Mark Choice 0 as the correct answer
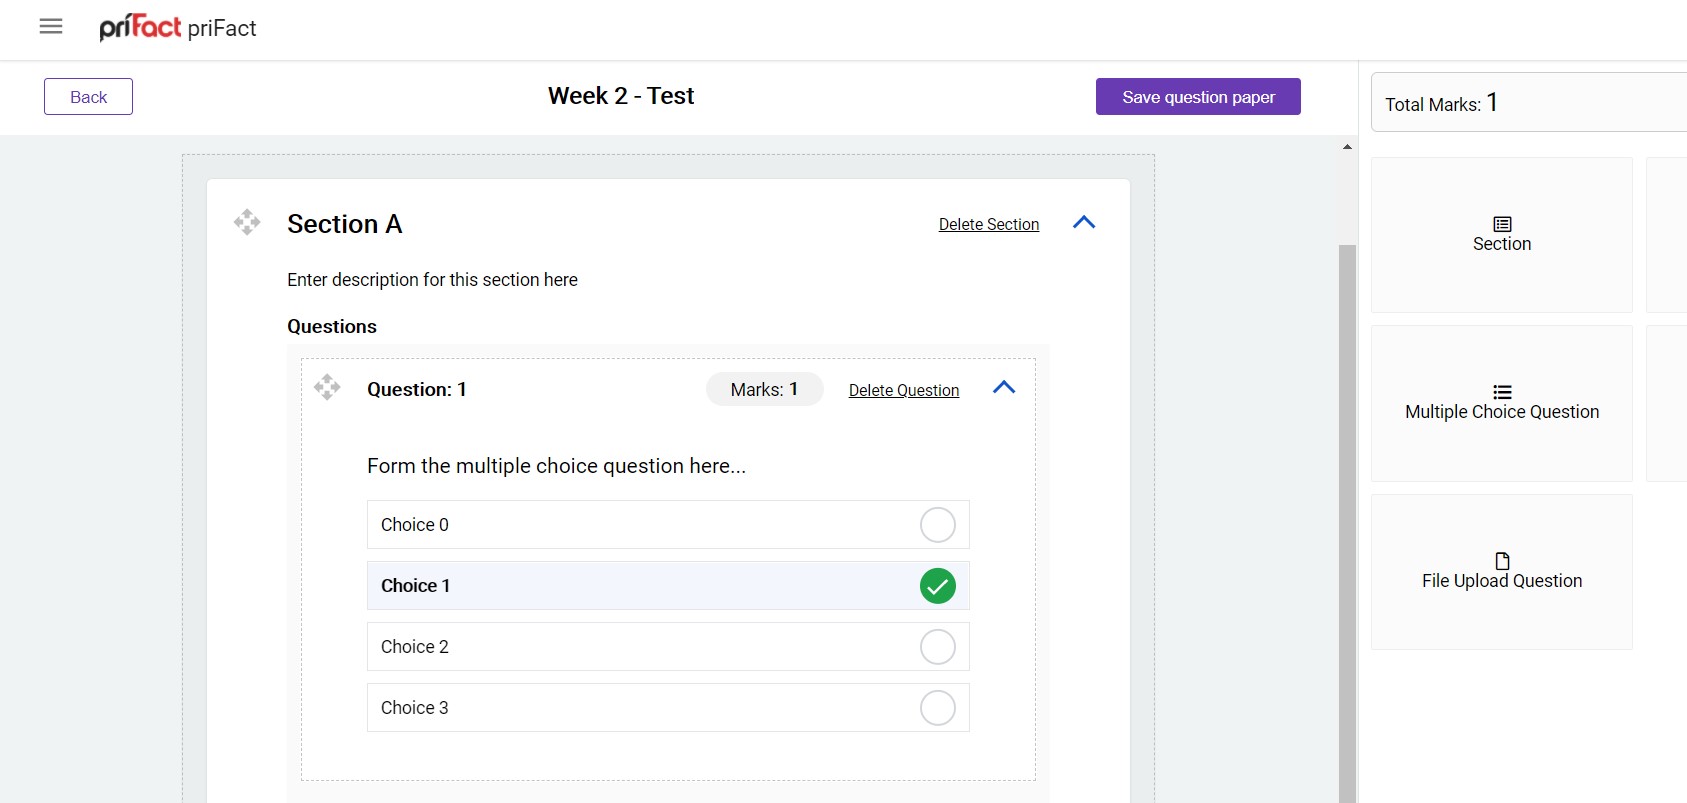Viewport: 1687px width, 803px height. [938, 525]
